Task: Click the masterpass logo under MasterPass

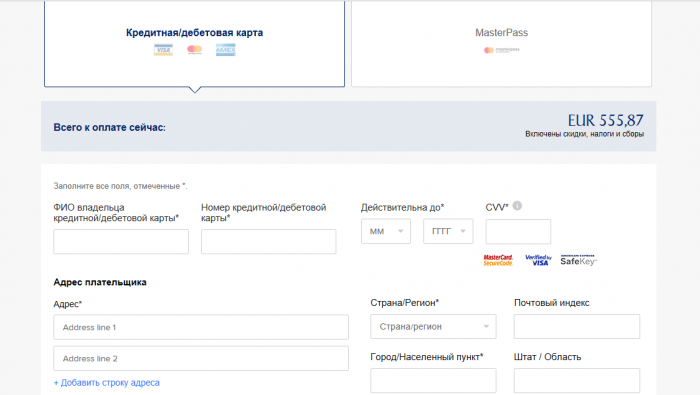Action: [502, 50]
